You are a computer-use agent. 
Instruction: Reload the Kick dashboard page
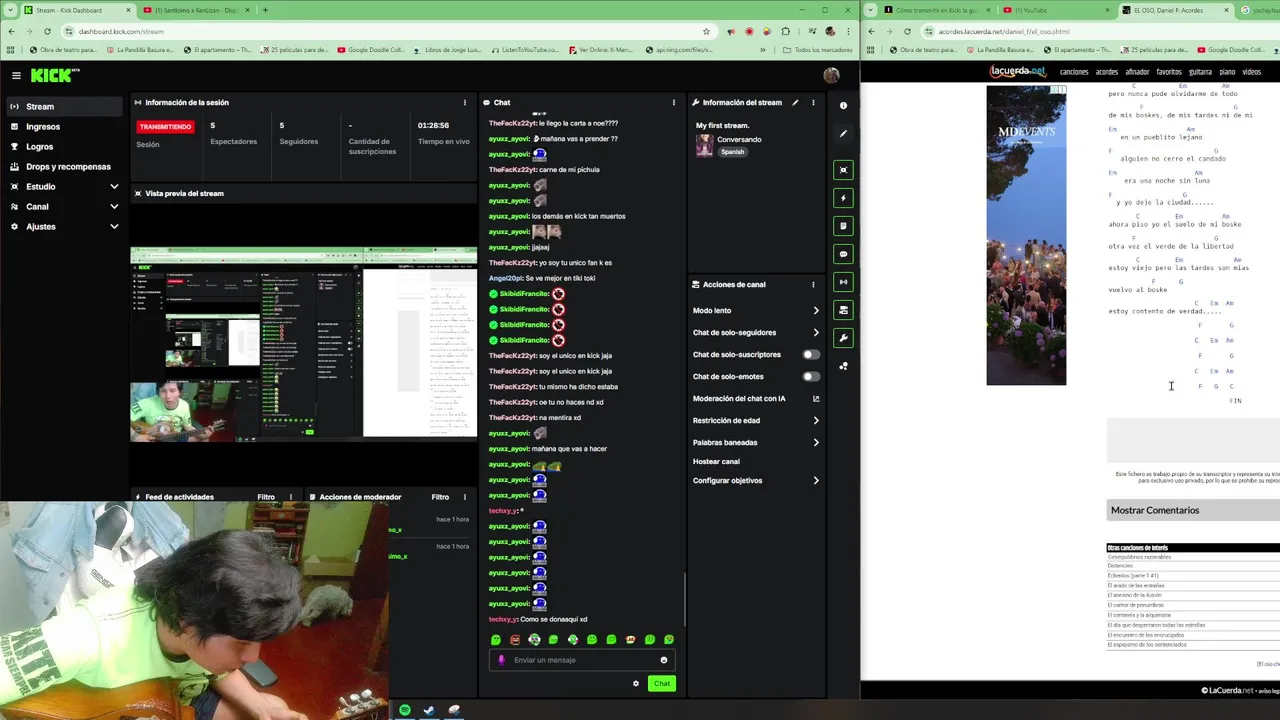47,31
